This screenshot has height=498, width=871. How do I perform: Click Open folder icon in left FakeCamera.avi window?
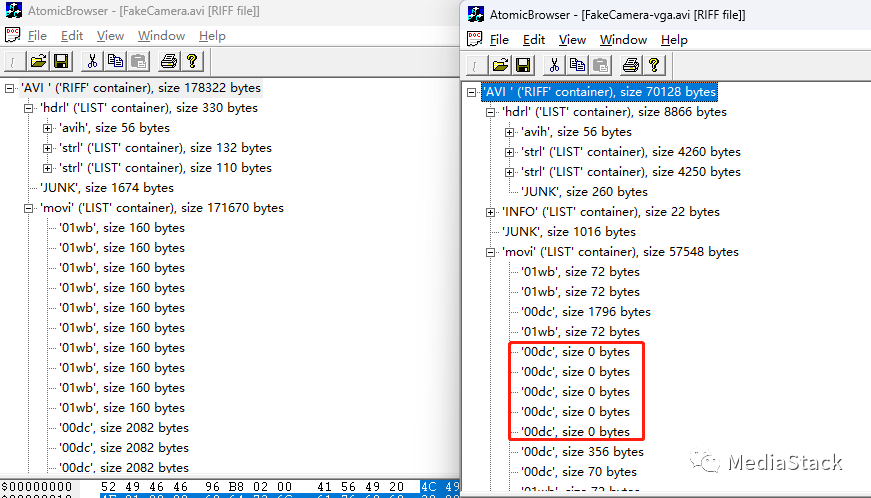click(38, 61)
